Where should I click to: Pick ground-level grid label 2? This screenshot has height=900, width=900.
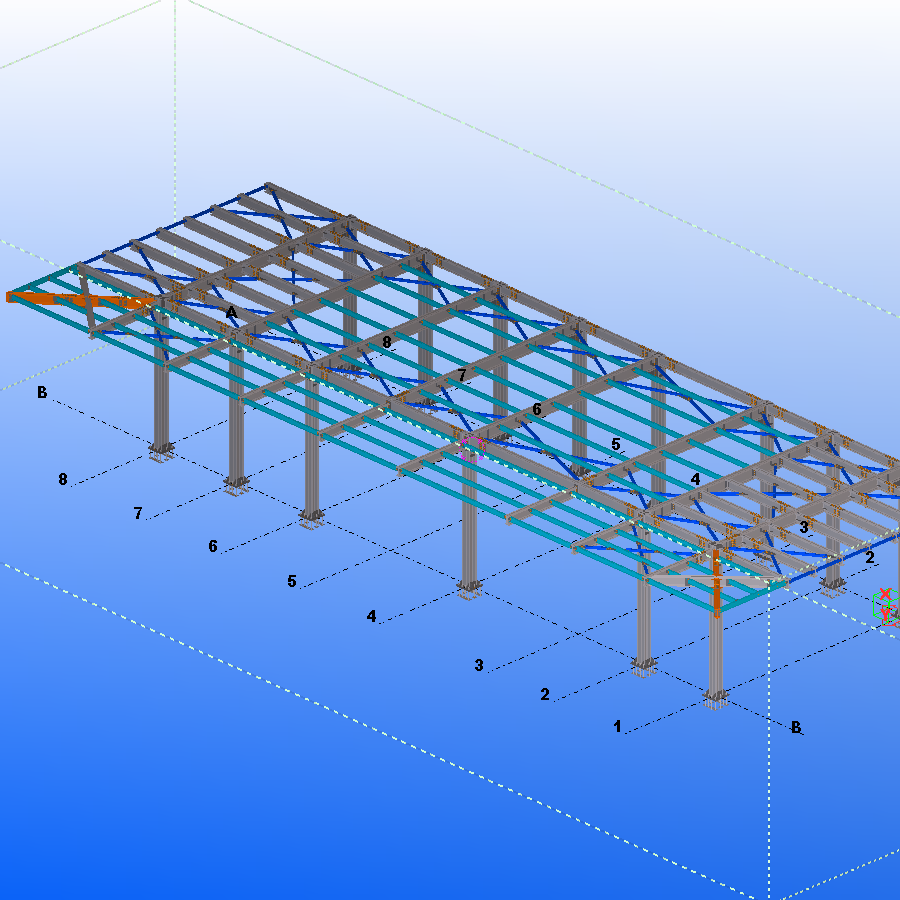[545, 694]
